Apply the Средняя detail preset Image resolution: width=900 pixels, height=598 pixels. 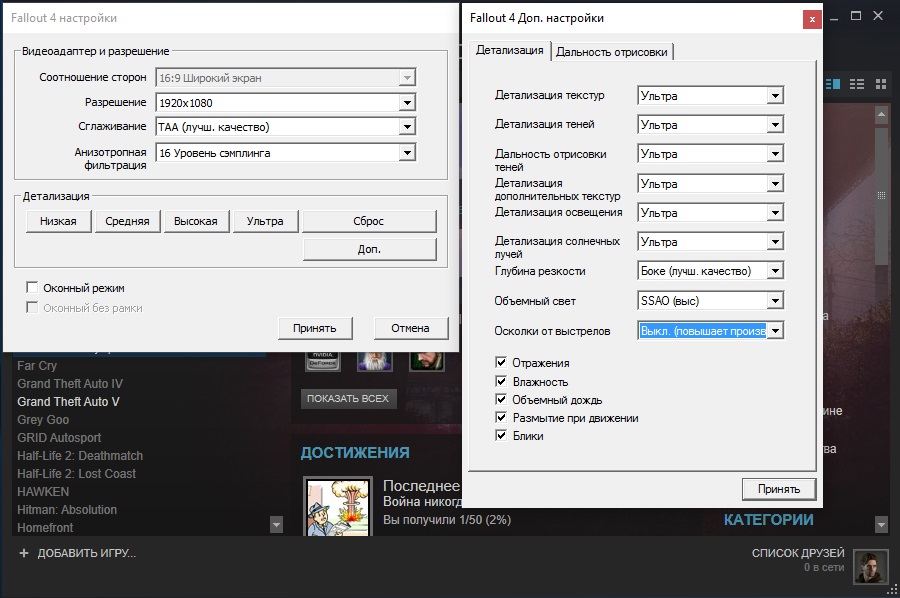pyautogui.click(x=127, y=221)
